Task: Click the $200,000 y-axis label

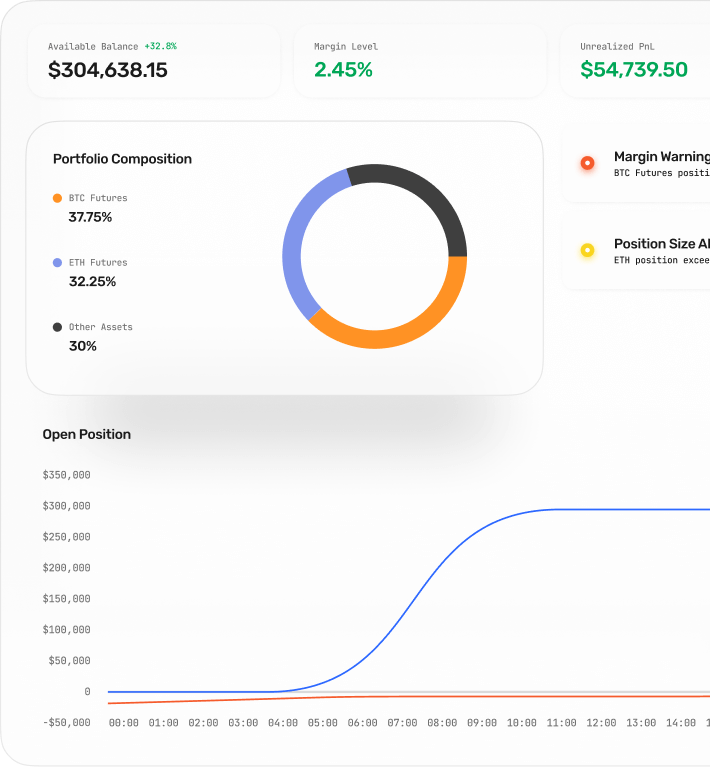Action: 67,568
